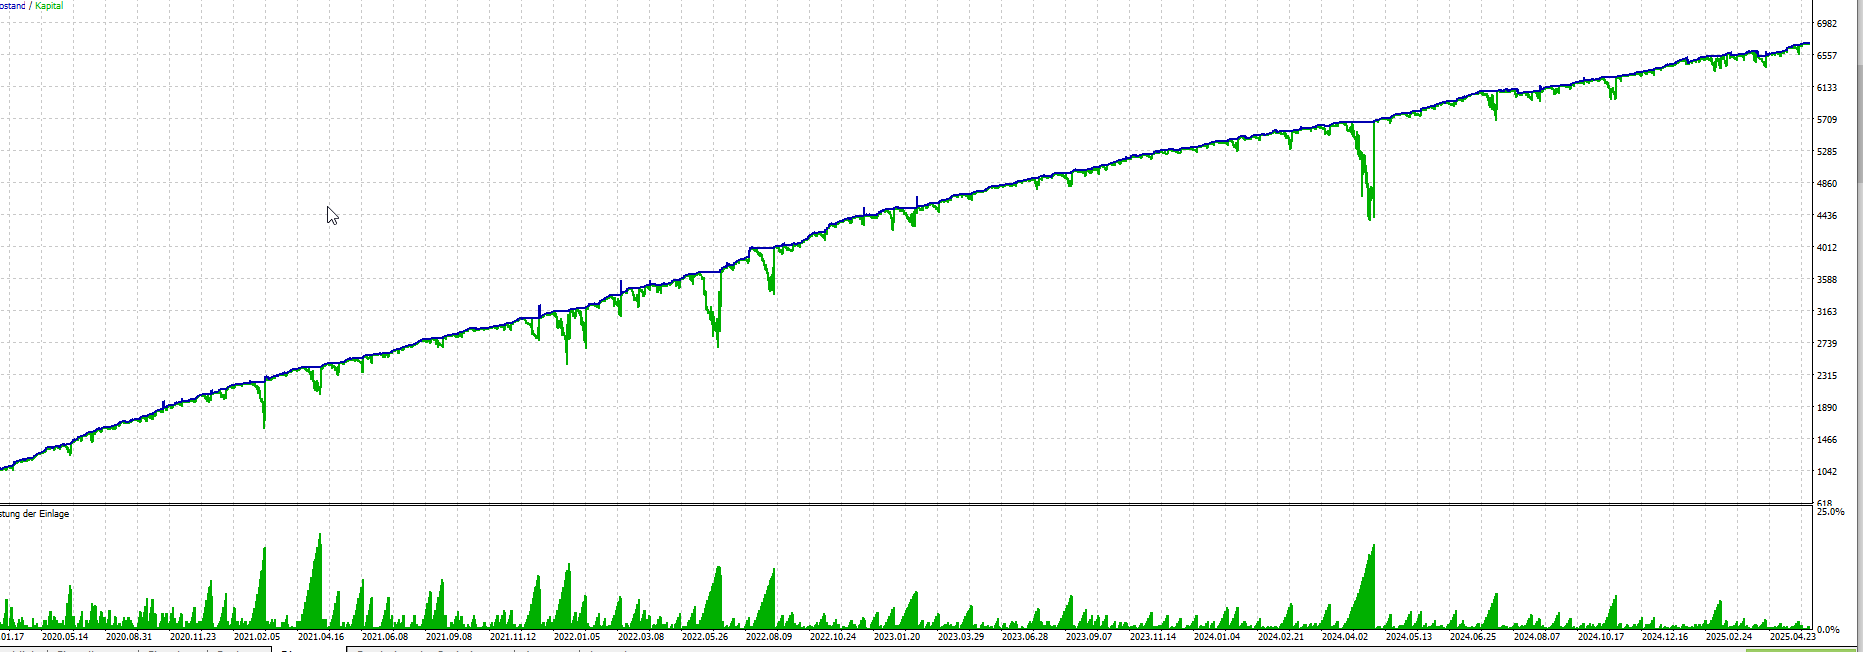This screenshot has width=1863, height=652.
Task: Click the 2023.11.14 date on the axis
Action: tap(1153, 636)
